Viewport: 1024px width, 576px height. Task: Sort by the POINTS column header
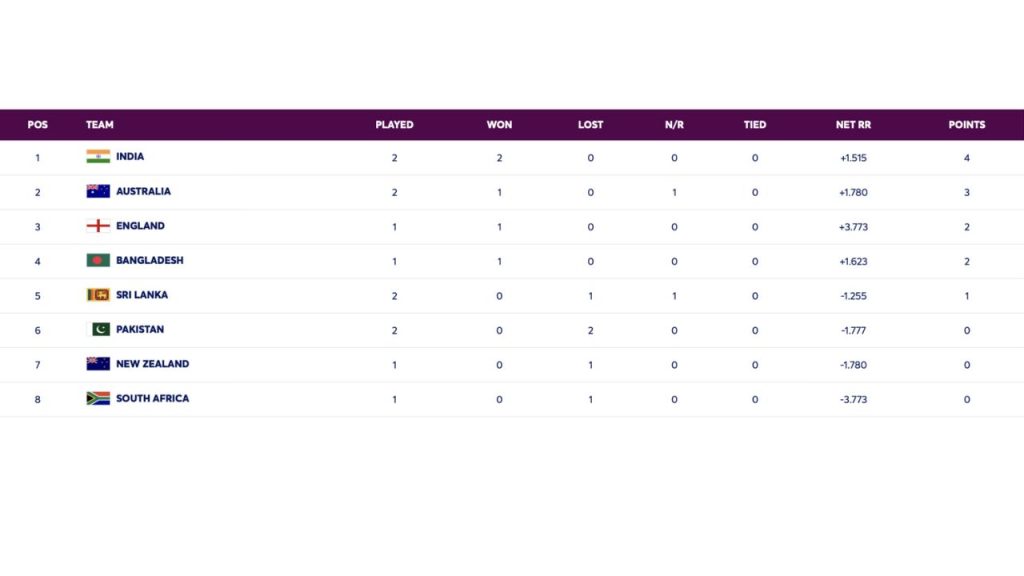(x=966, y=125)
